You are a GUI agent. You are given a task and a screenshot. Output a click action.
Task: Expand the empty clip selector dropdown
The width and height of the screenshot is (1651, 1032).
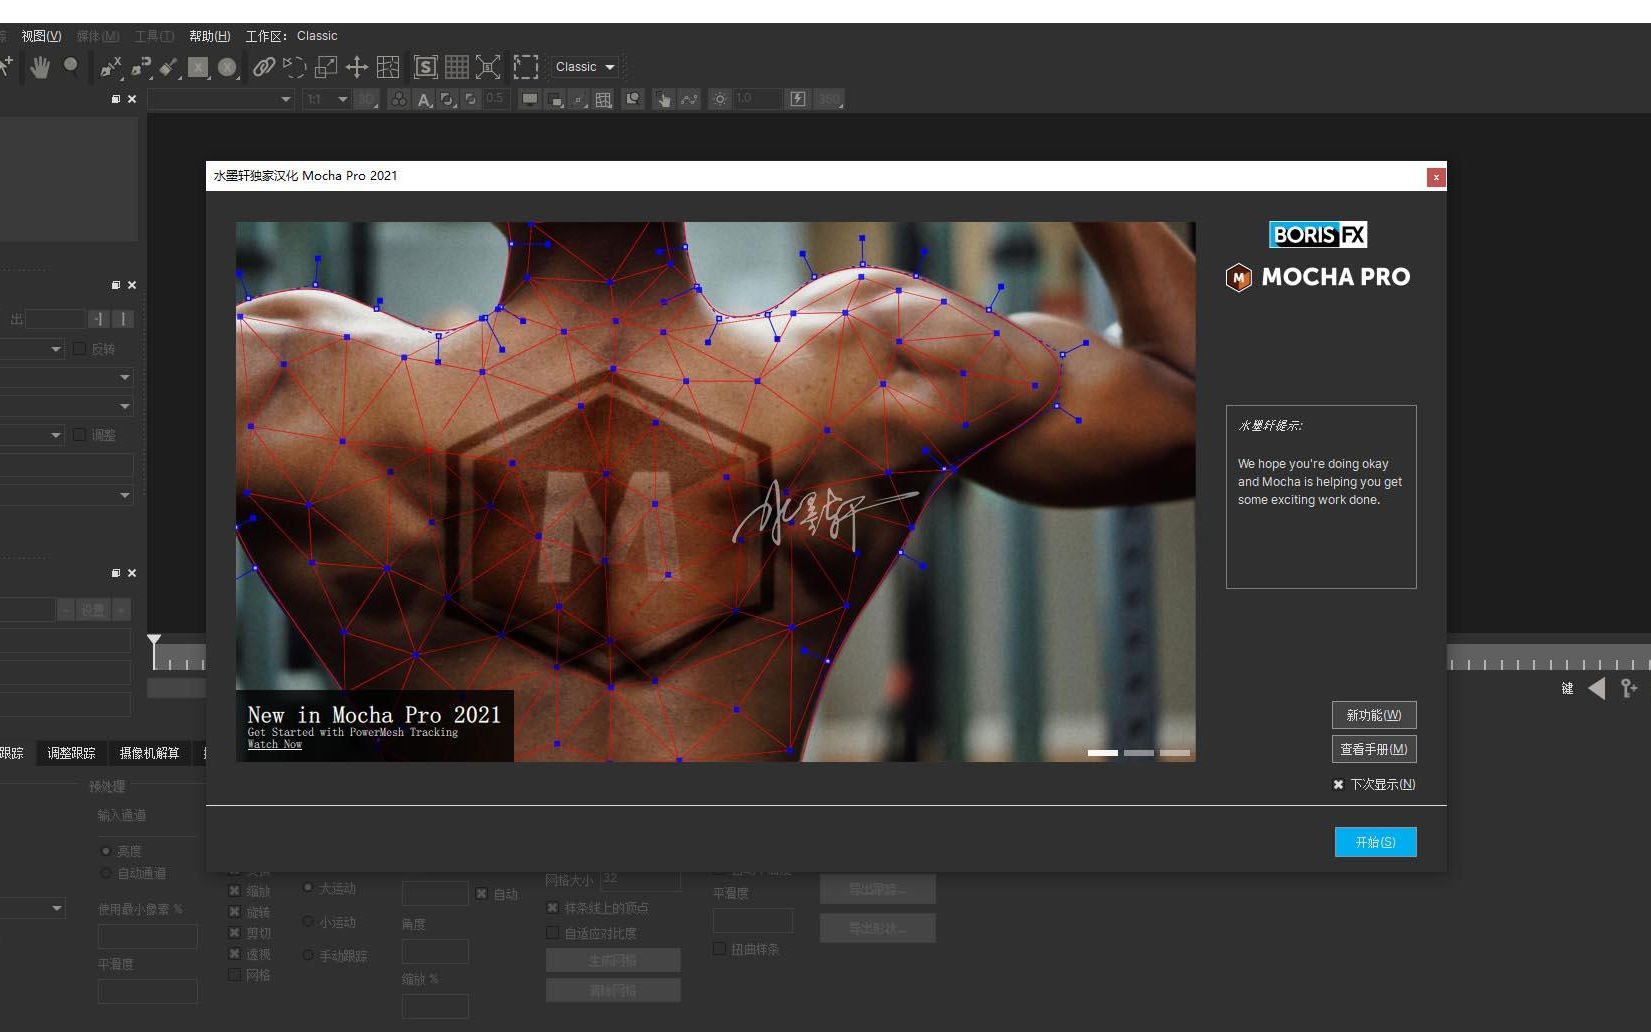pos(220,98)
